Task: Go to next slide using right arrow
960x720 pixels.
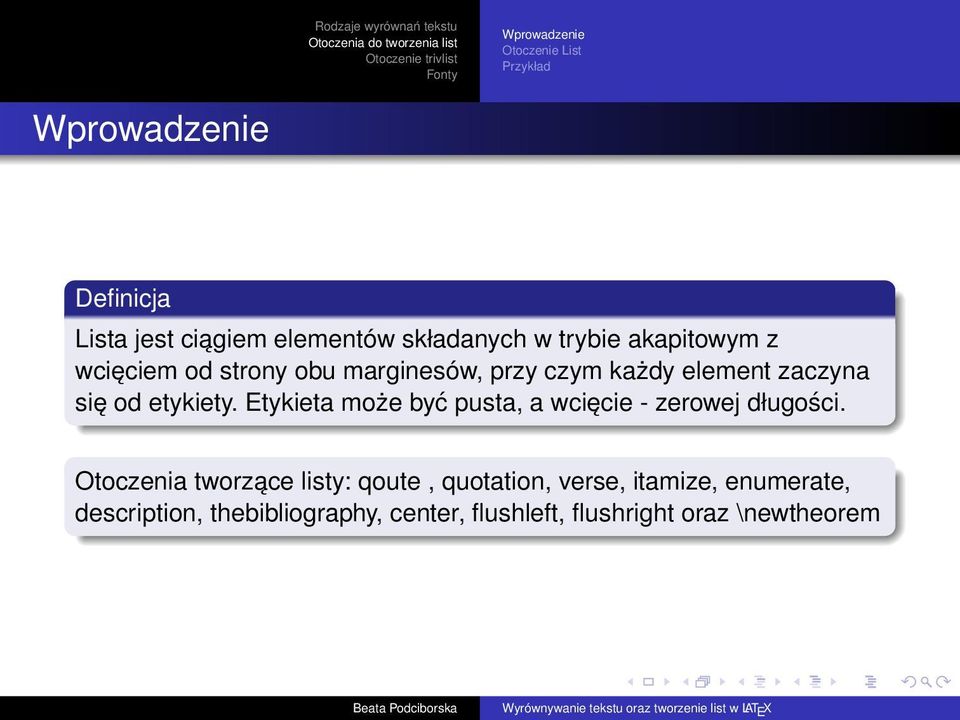Action: click(667, 682)
